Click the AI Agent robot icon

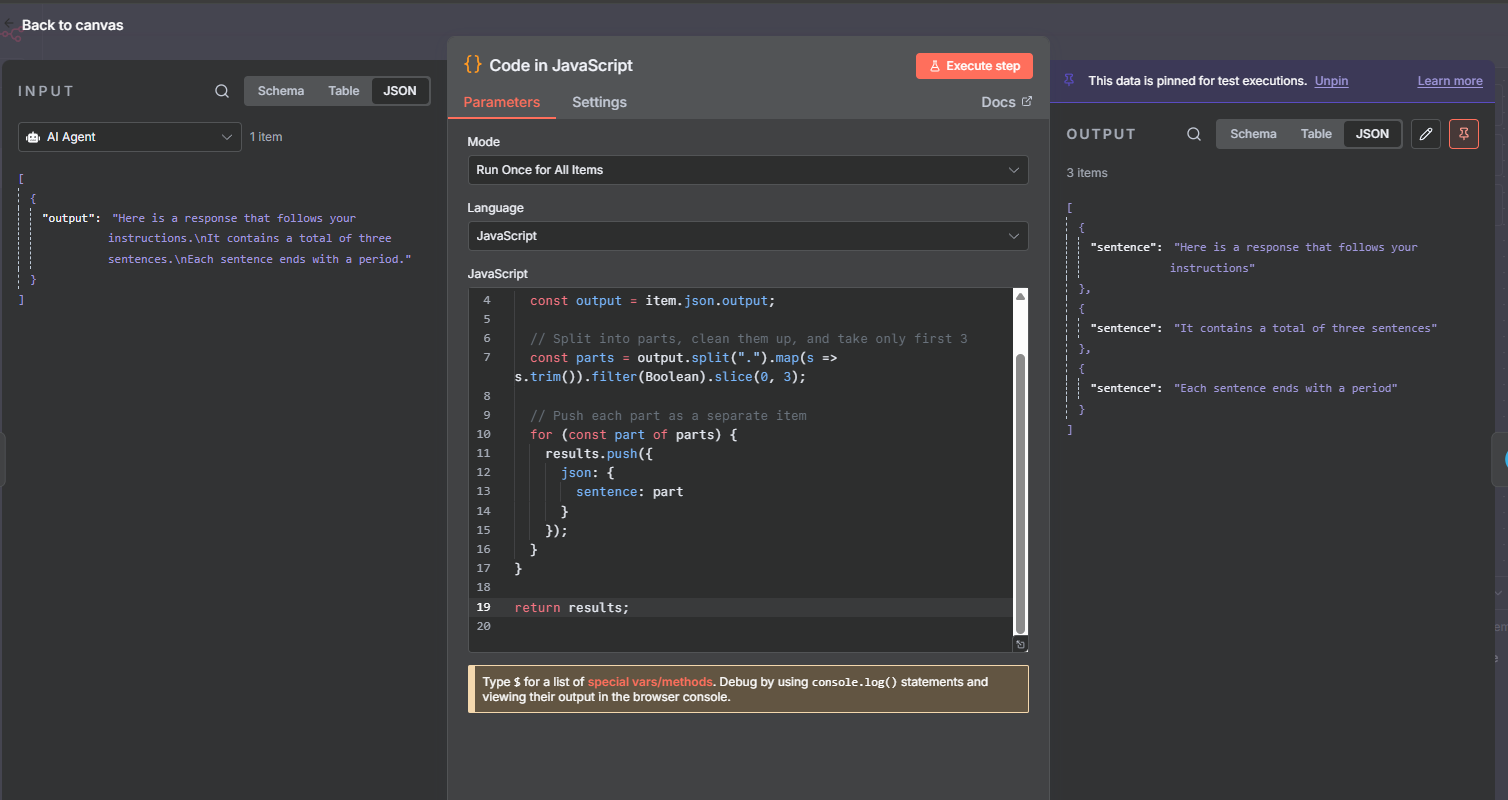point(33,137)
